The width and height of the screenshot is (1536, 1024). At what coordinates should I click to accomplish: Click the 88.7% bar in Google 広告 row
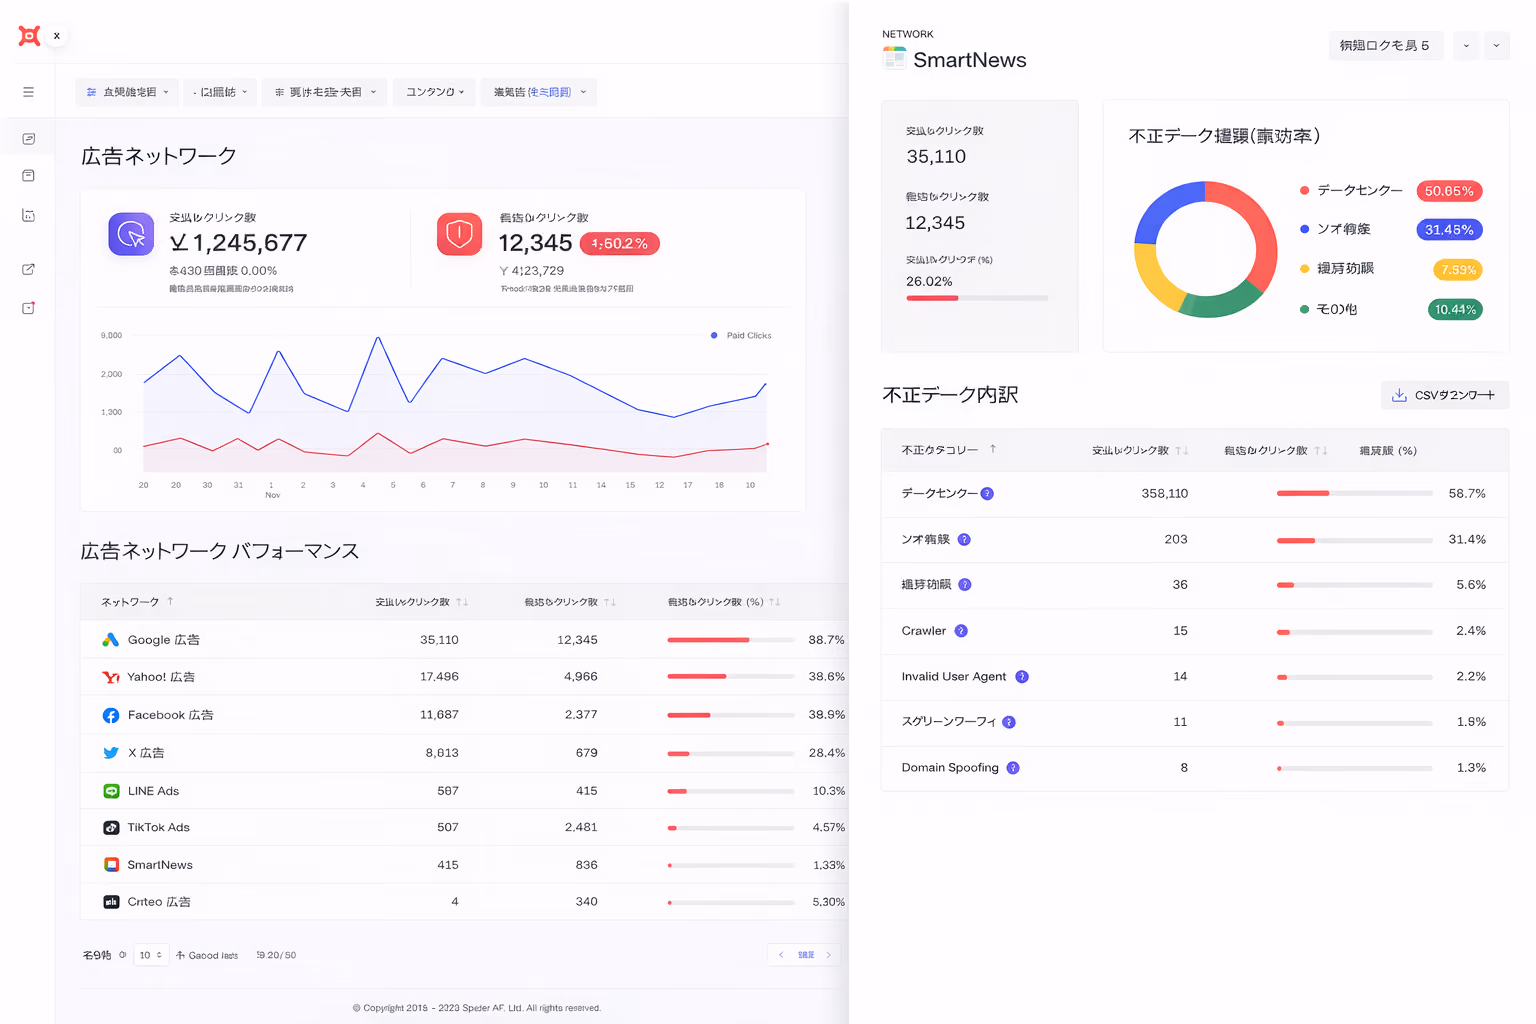coord(731,640)
